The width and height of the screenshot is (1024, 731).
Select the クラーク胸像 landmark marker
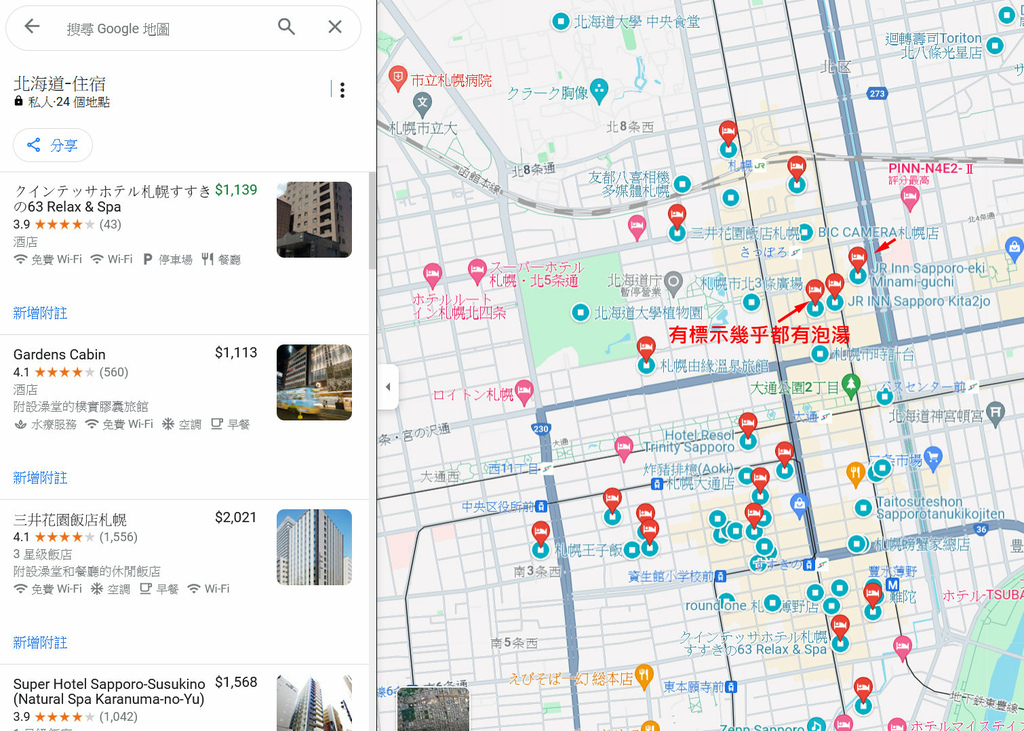click(598, 91)
